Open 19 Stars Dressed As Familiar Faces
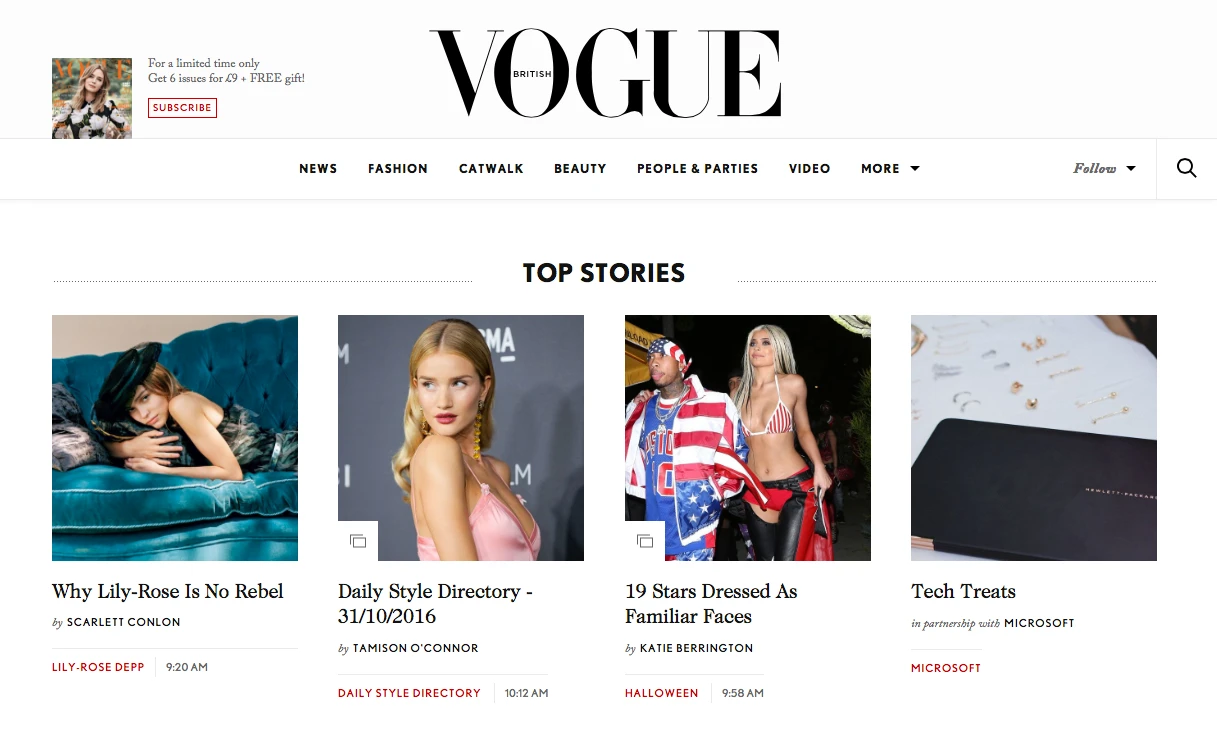 [x=711, y=604]
